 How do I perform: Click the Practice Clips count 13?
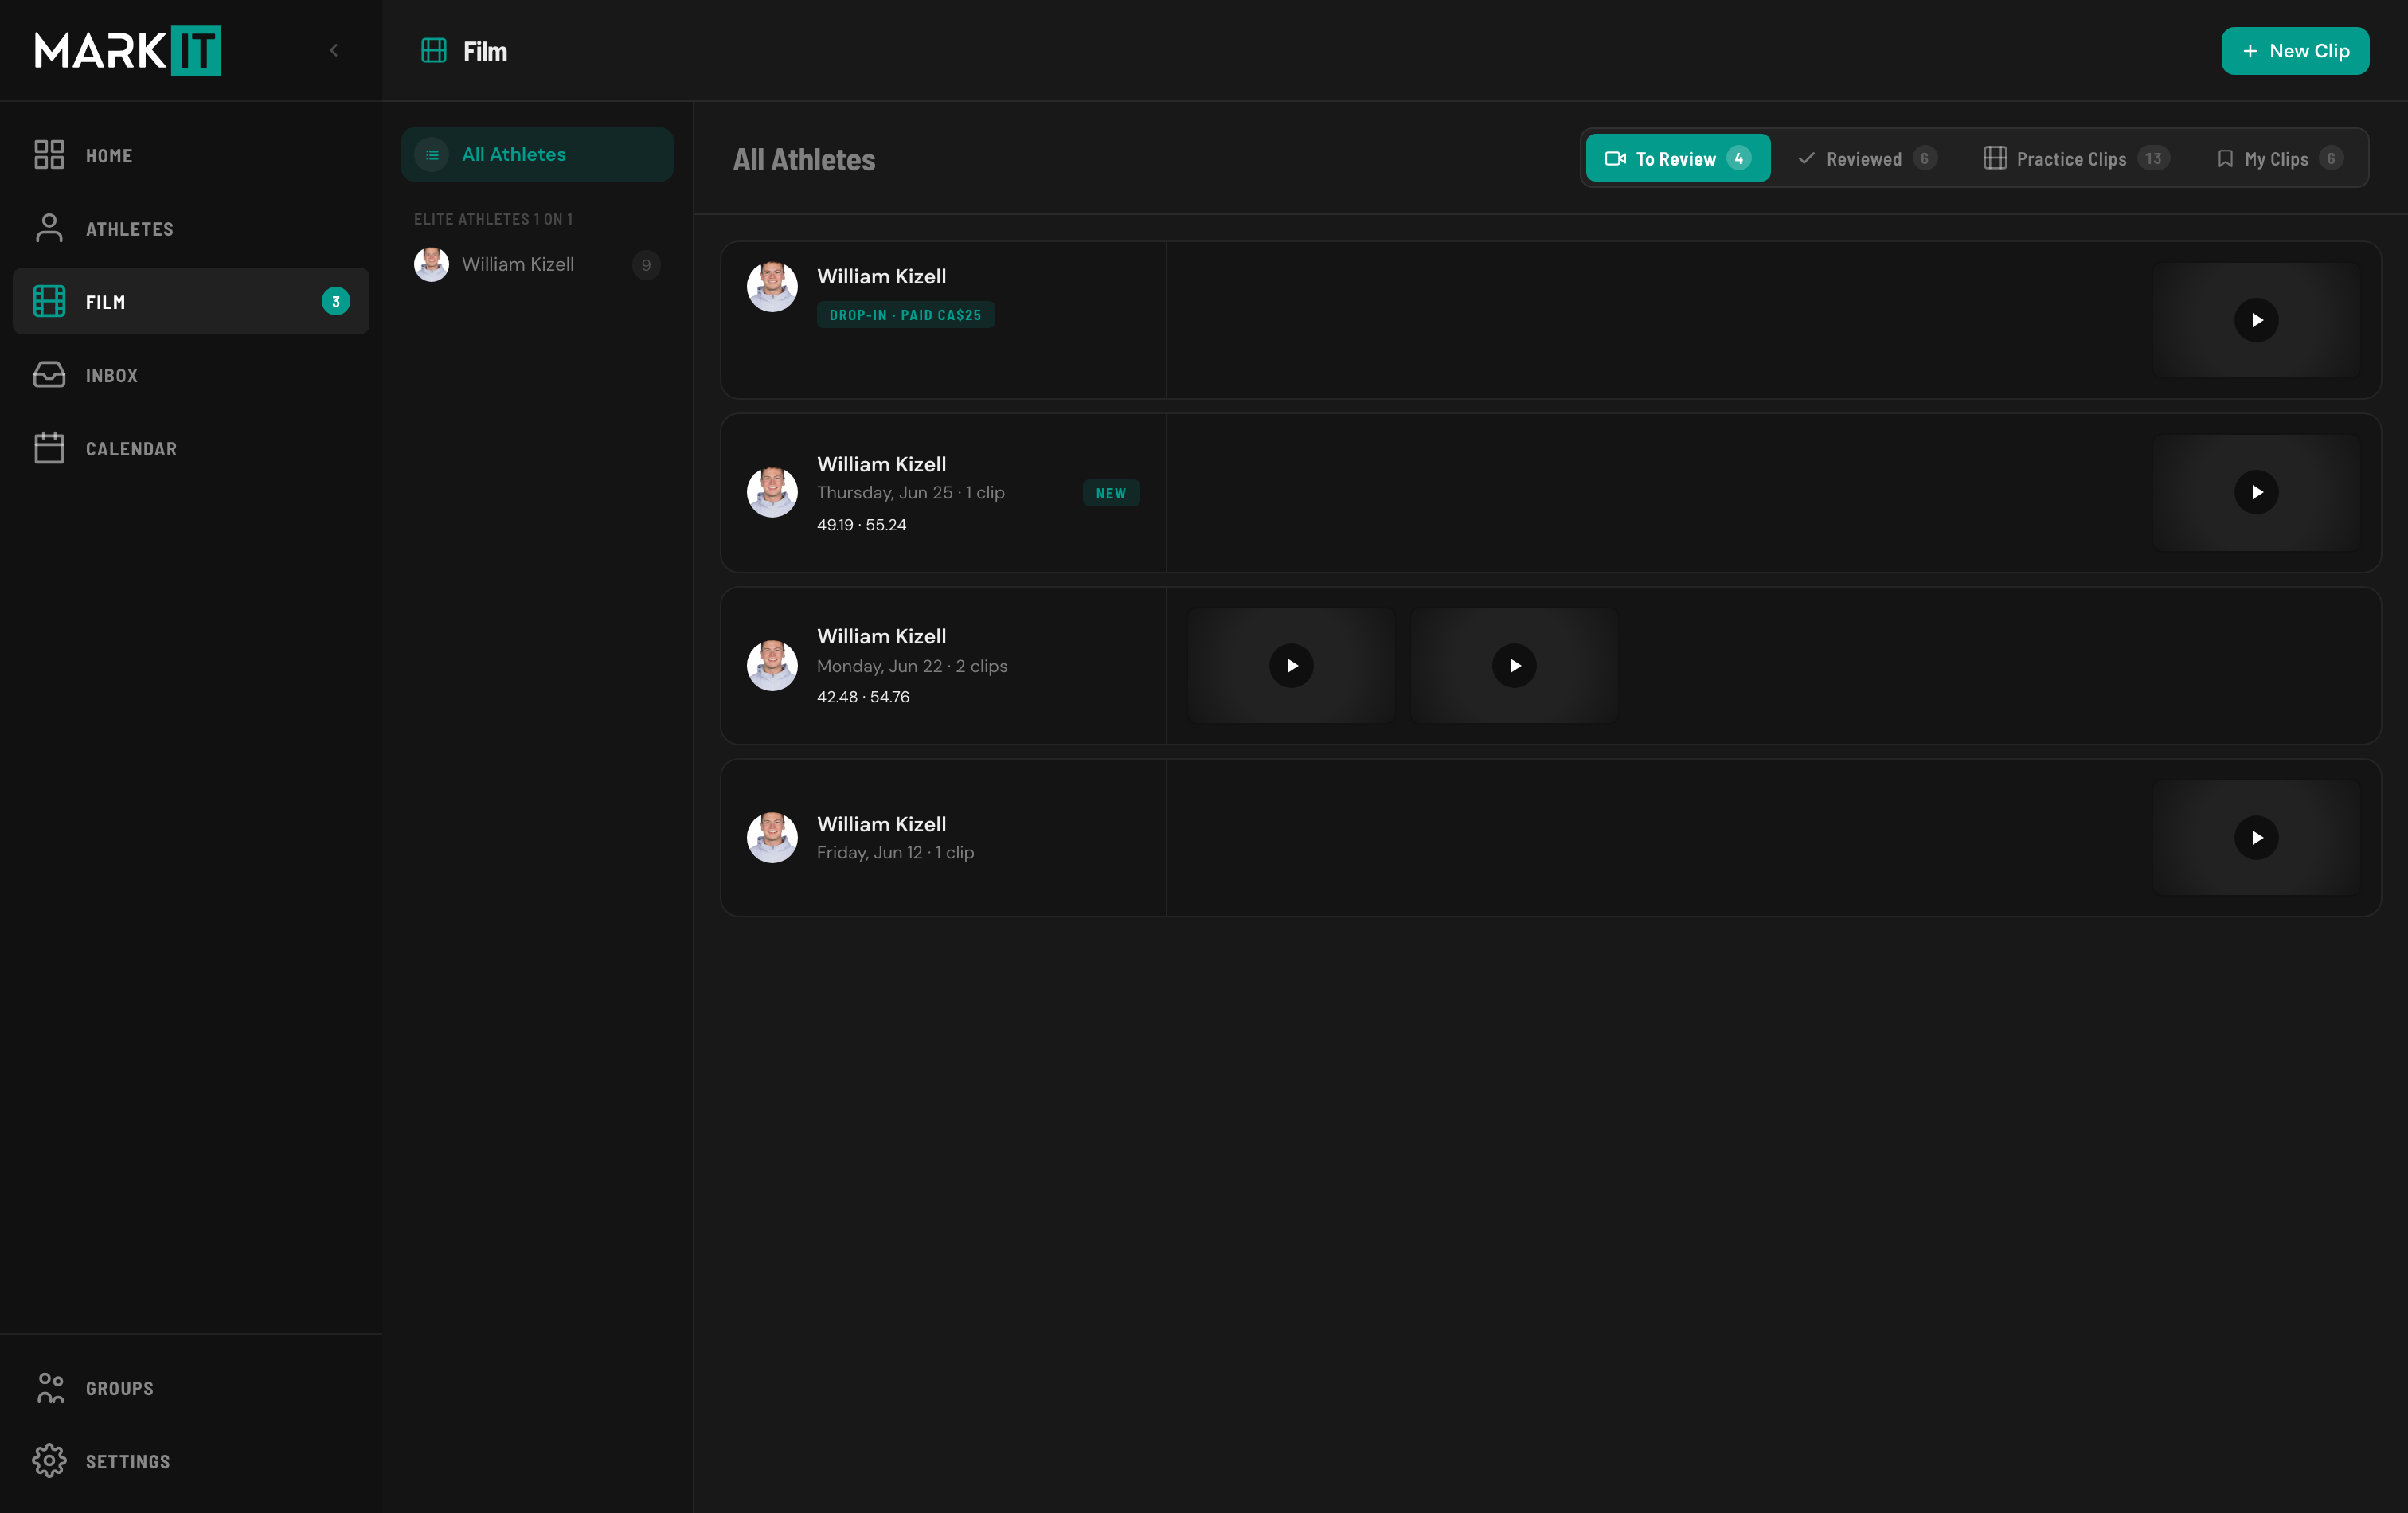coord(2153,158)
